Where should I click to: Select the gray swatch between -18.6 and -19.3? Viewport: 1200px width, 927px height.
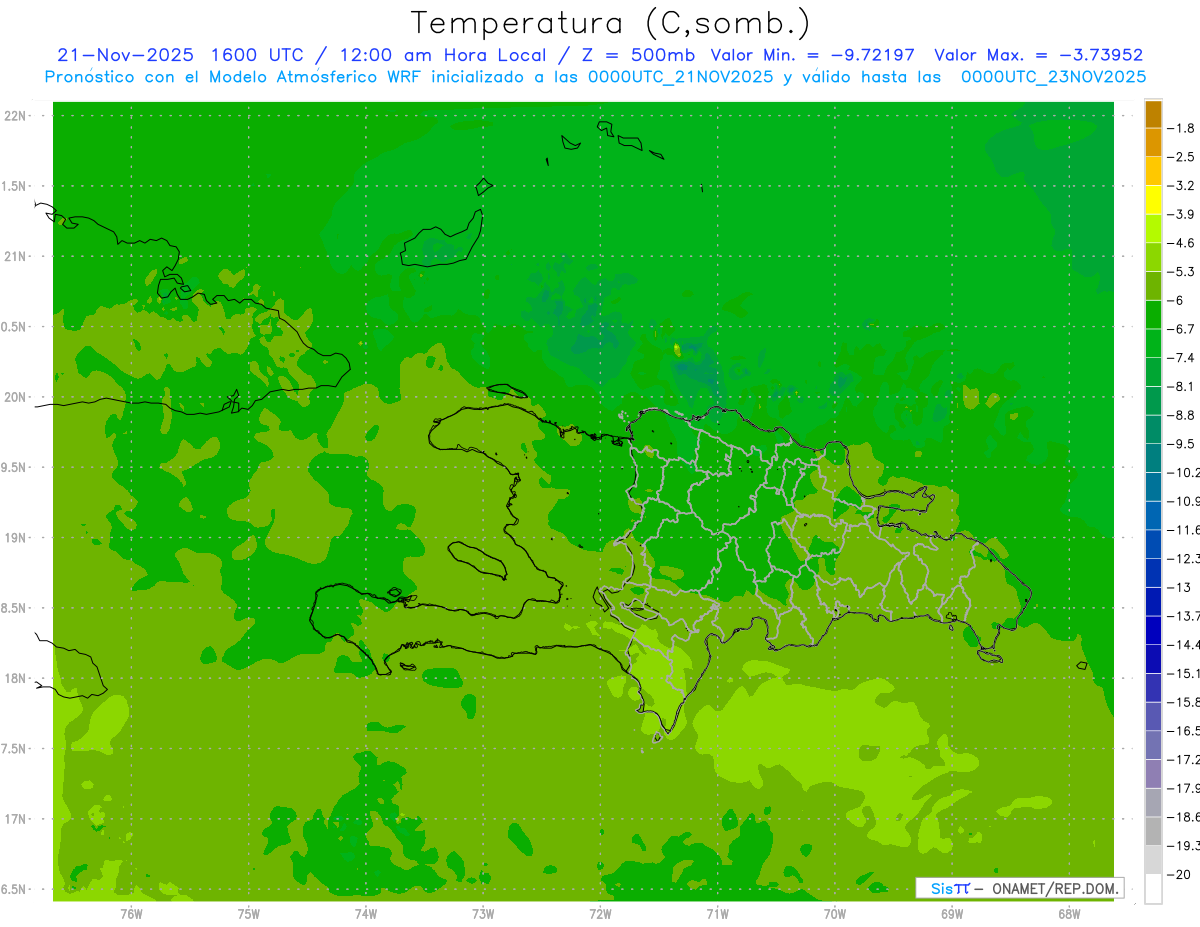tap(1153, 832)
